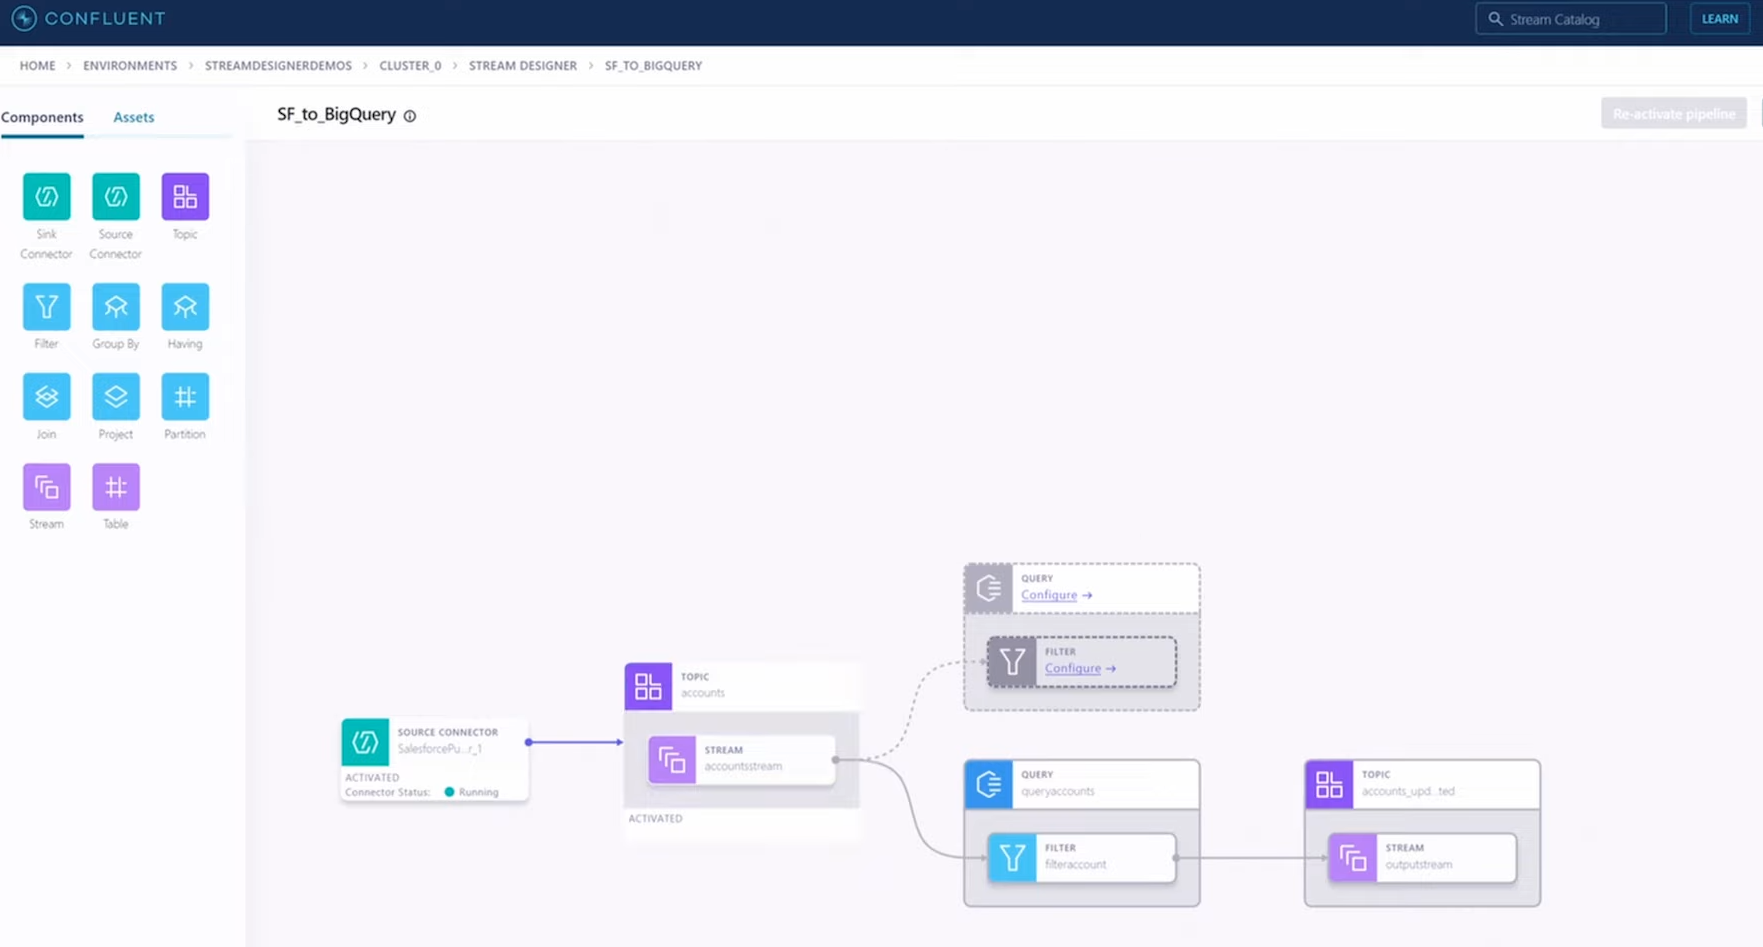The image size is (1763, 947).
Task: Choose the Table component icon
Action: tap(116, 487)
